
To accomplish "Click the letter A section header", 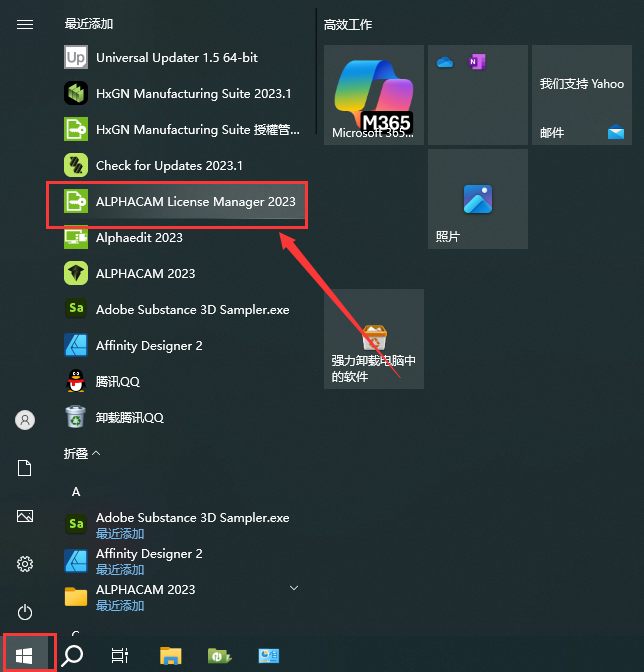I will [76, 492].
